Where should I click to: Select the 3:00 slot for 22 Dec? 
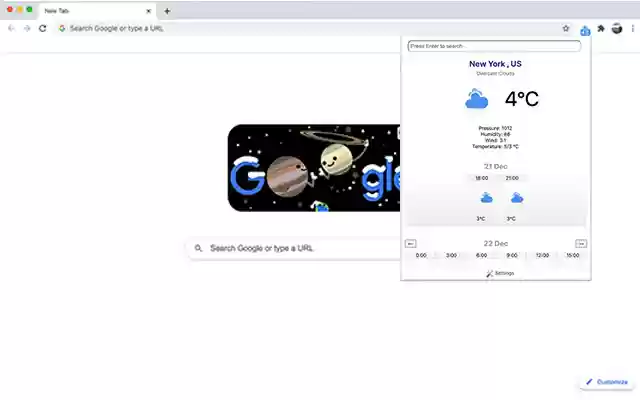[451, 256]
